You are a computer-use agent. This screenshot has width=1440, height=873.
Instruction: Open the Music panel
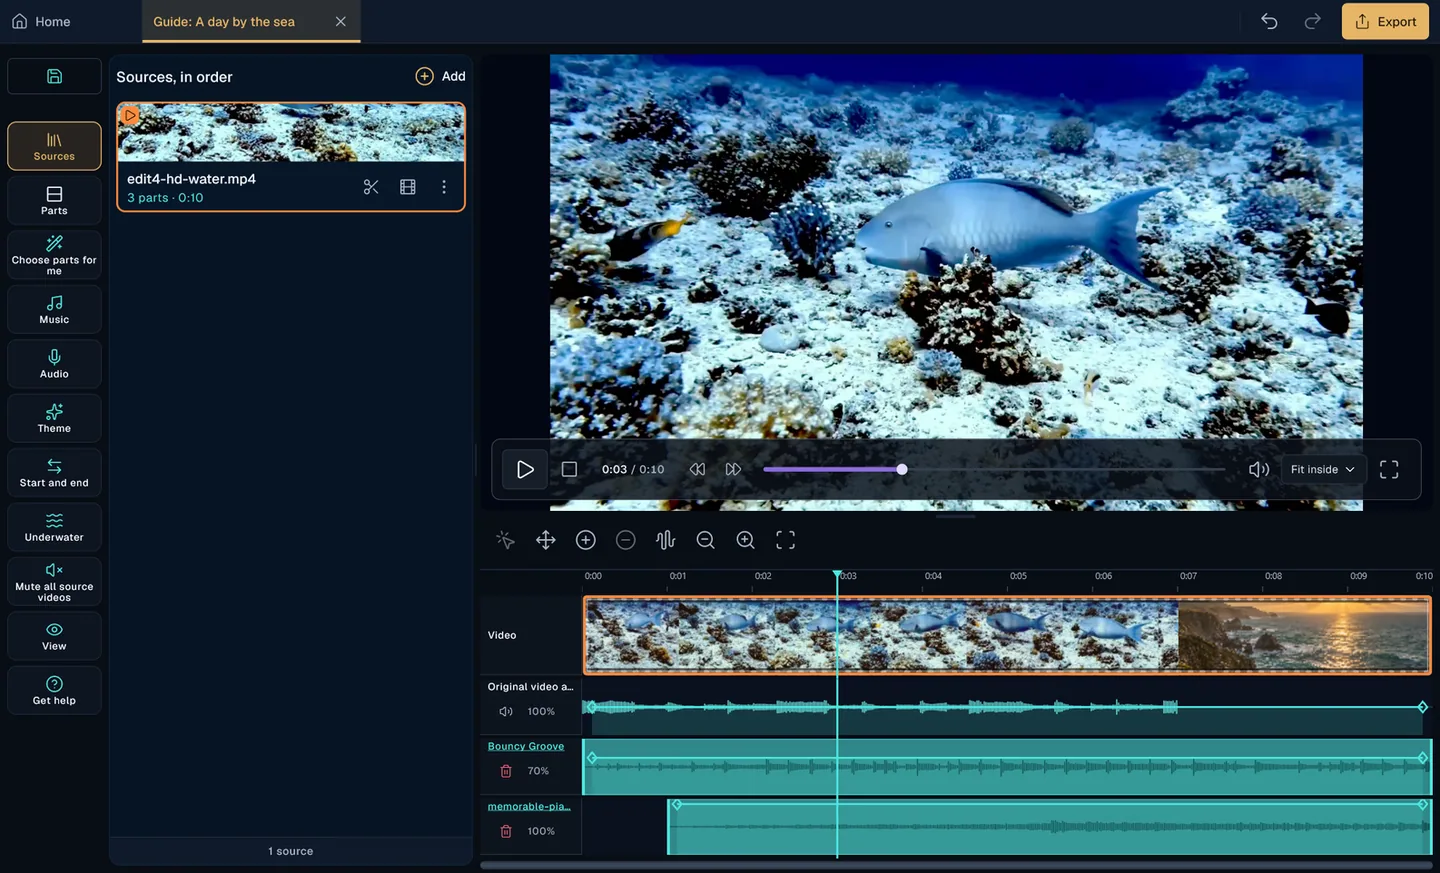[x=54, y=309]
